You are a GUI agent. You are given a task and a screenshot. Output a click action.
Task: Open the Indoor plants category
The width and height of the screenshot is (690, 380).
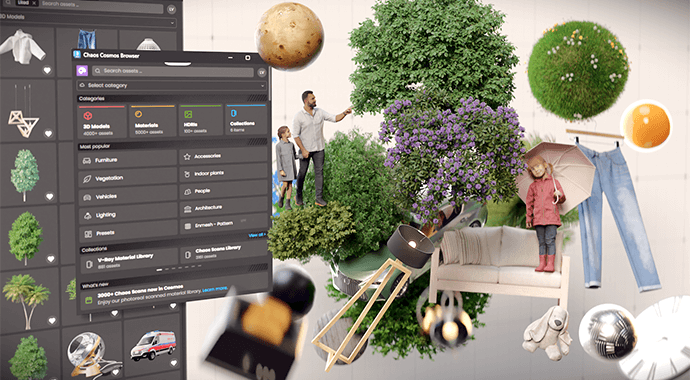223,173
